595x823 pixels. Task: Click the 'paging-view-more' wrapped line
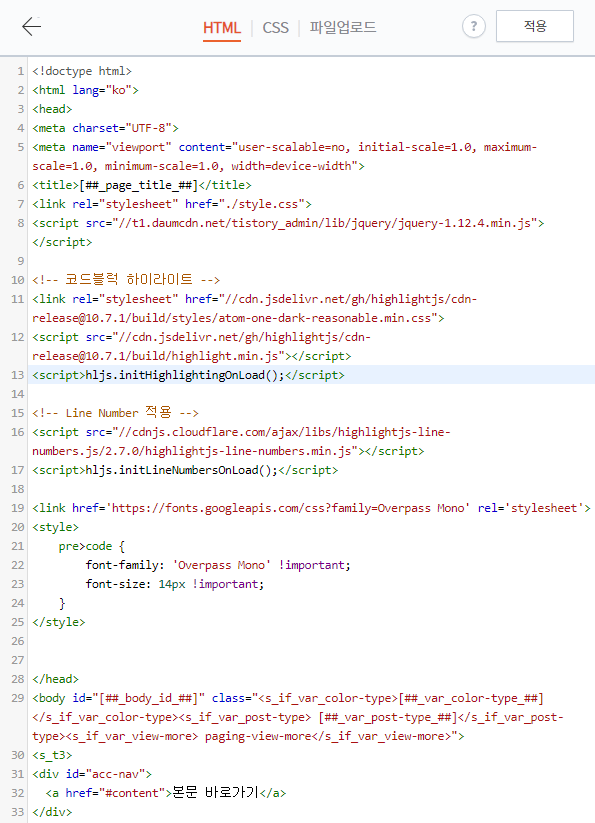coord(248,735)
